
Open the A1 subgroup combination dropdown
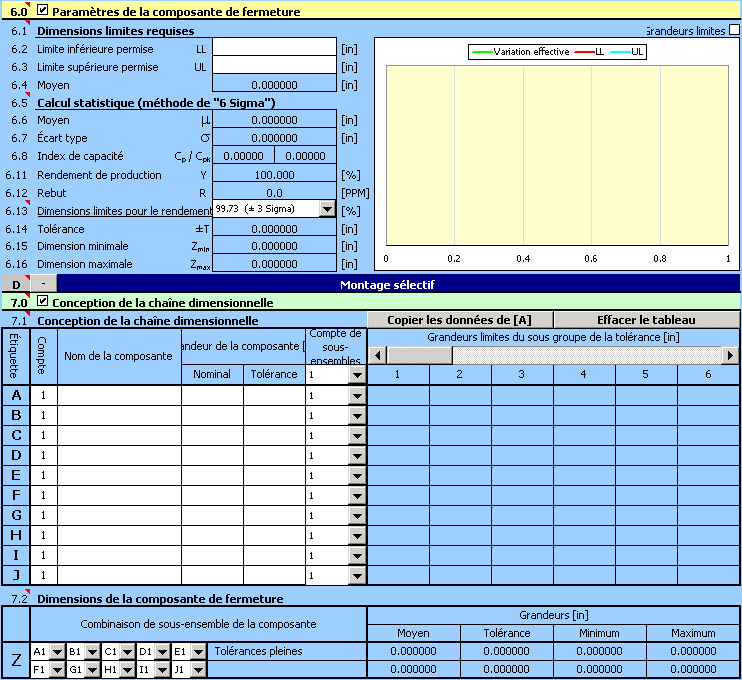click(57, 652)
